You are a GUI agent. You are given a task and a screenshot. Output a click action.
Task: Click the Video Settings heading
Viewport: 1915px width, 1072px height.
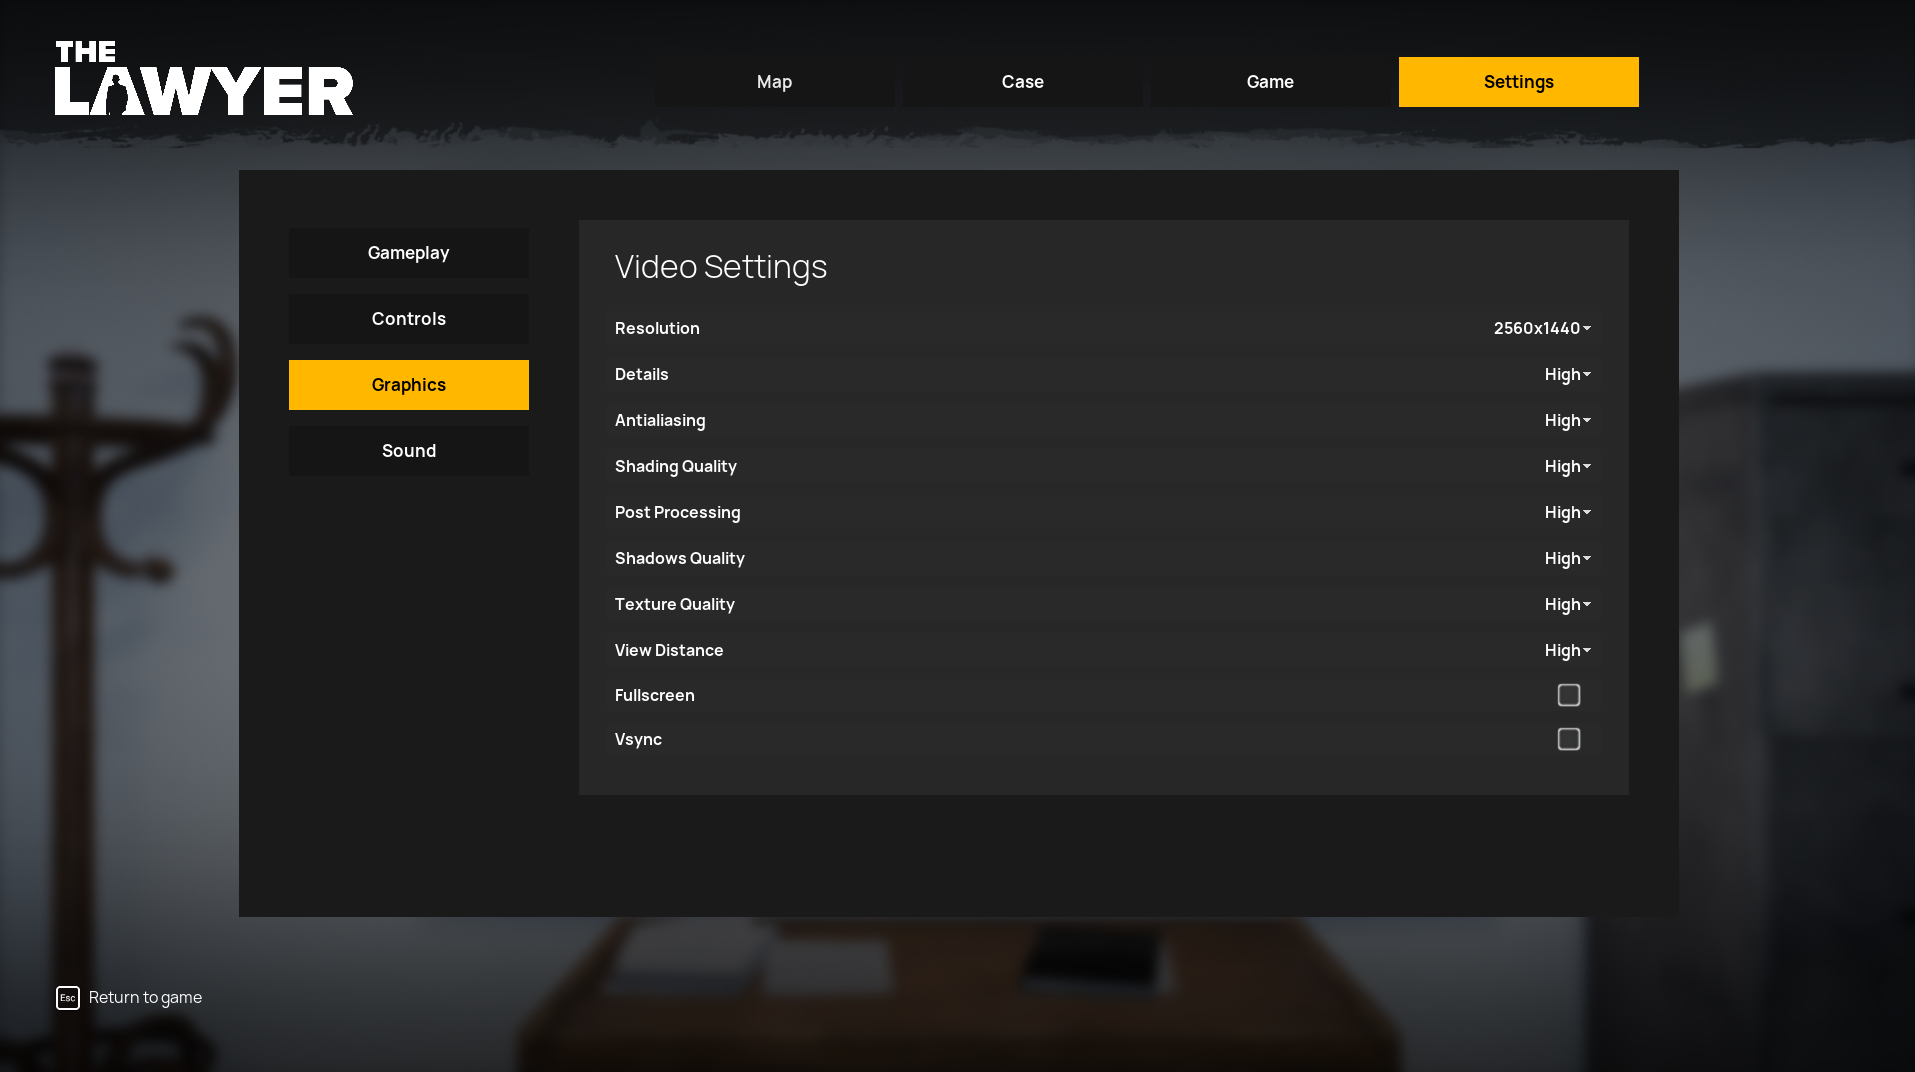(721, 267)
